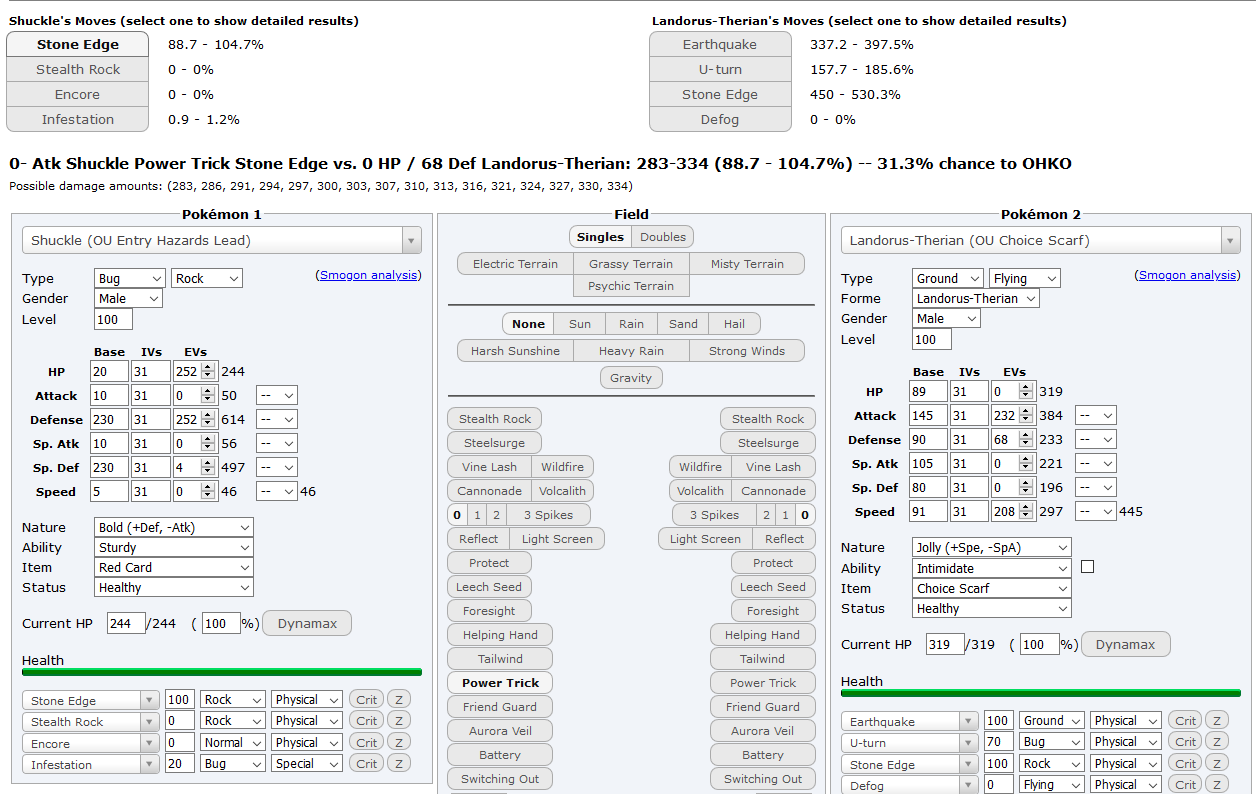Switch field format to Doubles
This screenshot has width=1256, height=794.
point(663,237)
